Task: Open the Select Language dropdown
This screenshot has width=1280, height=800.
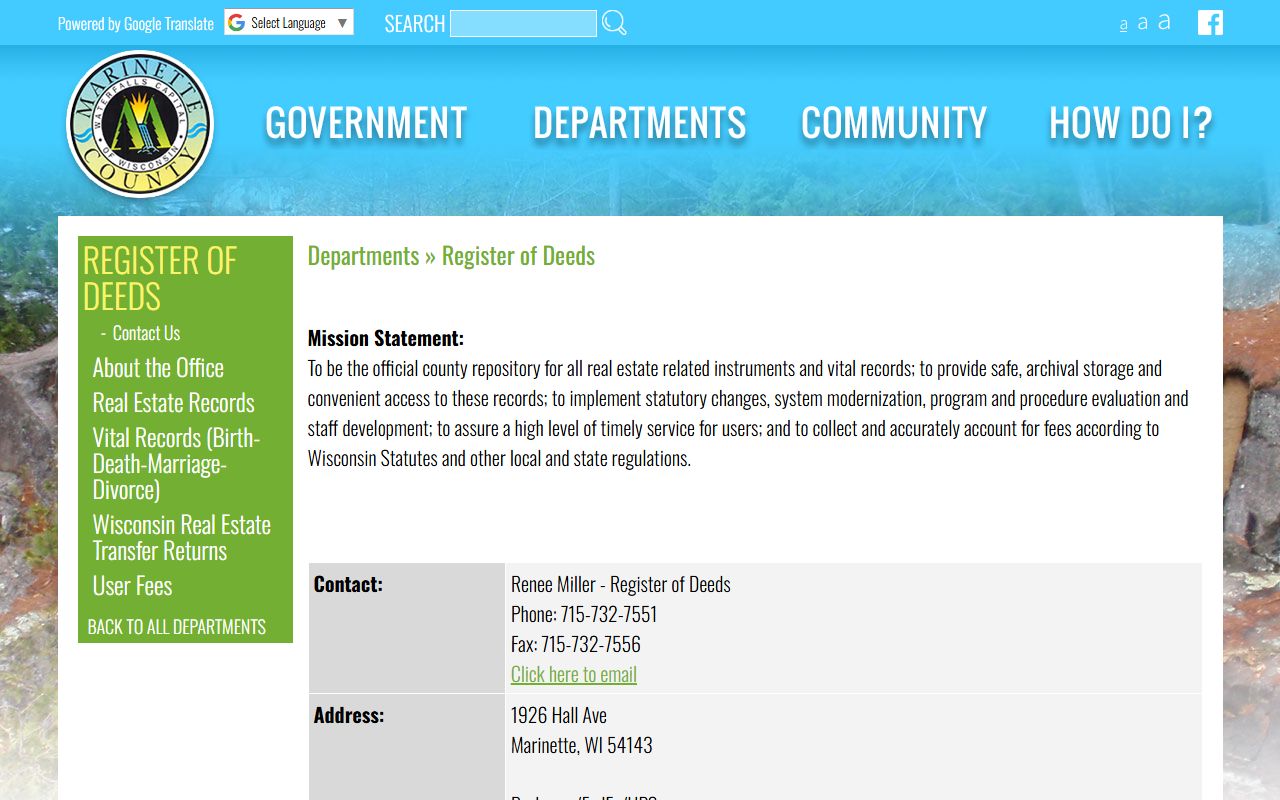Action: click(x=289, y=22)
